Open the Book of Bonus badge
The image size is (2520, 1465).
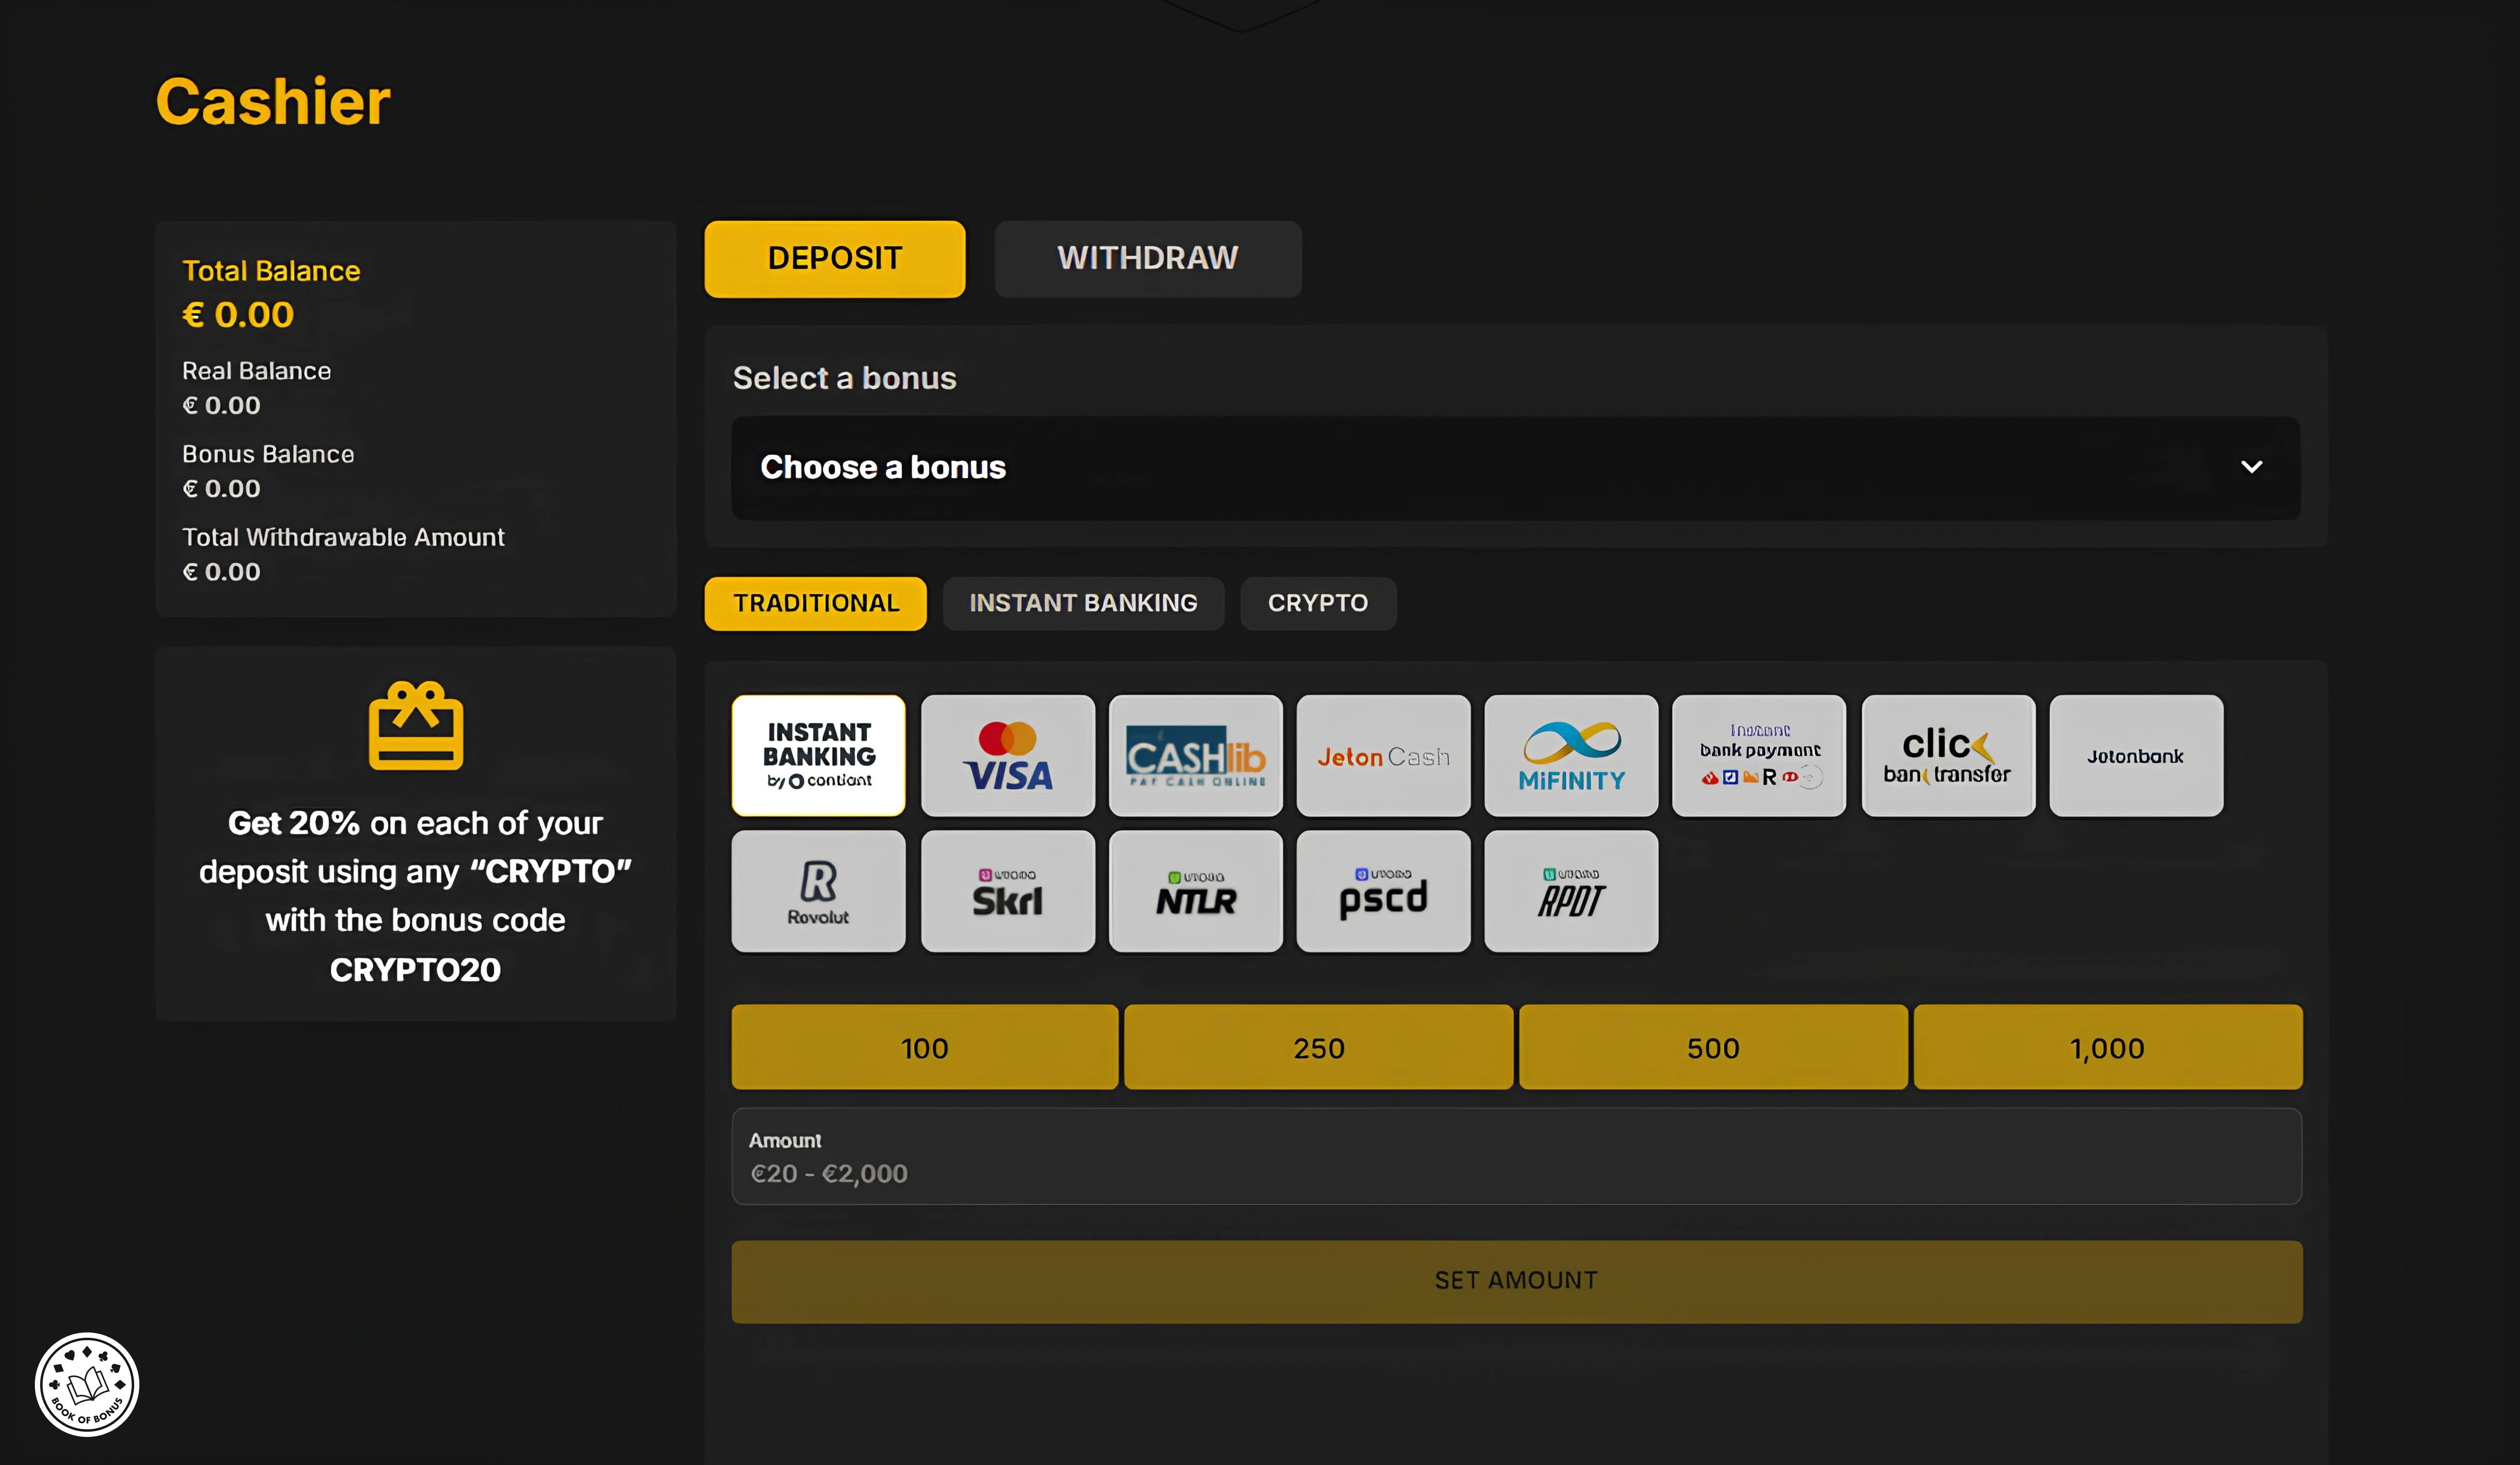point(87,1384)
